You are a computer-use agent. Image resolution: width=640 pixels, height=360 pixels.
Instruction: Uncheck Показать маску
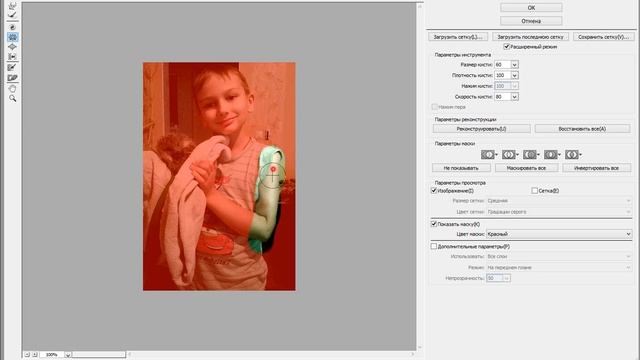[x=434, y=224]
